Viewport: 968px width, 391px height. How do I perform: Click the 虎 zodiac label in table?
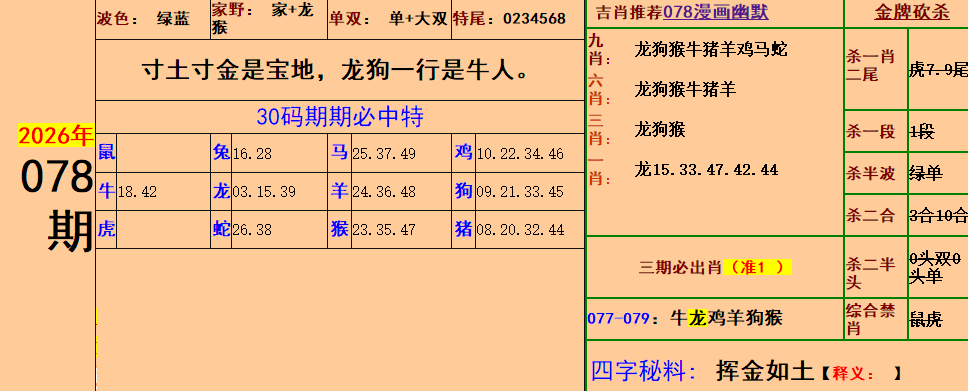click(x=106, y=229)
